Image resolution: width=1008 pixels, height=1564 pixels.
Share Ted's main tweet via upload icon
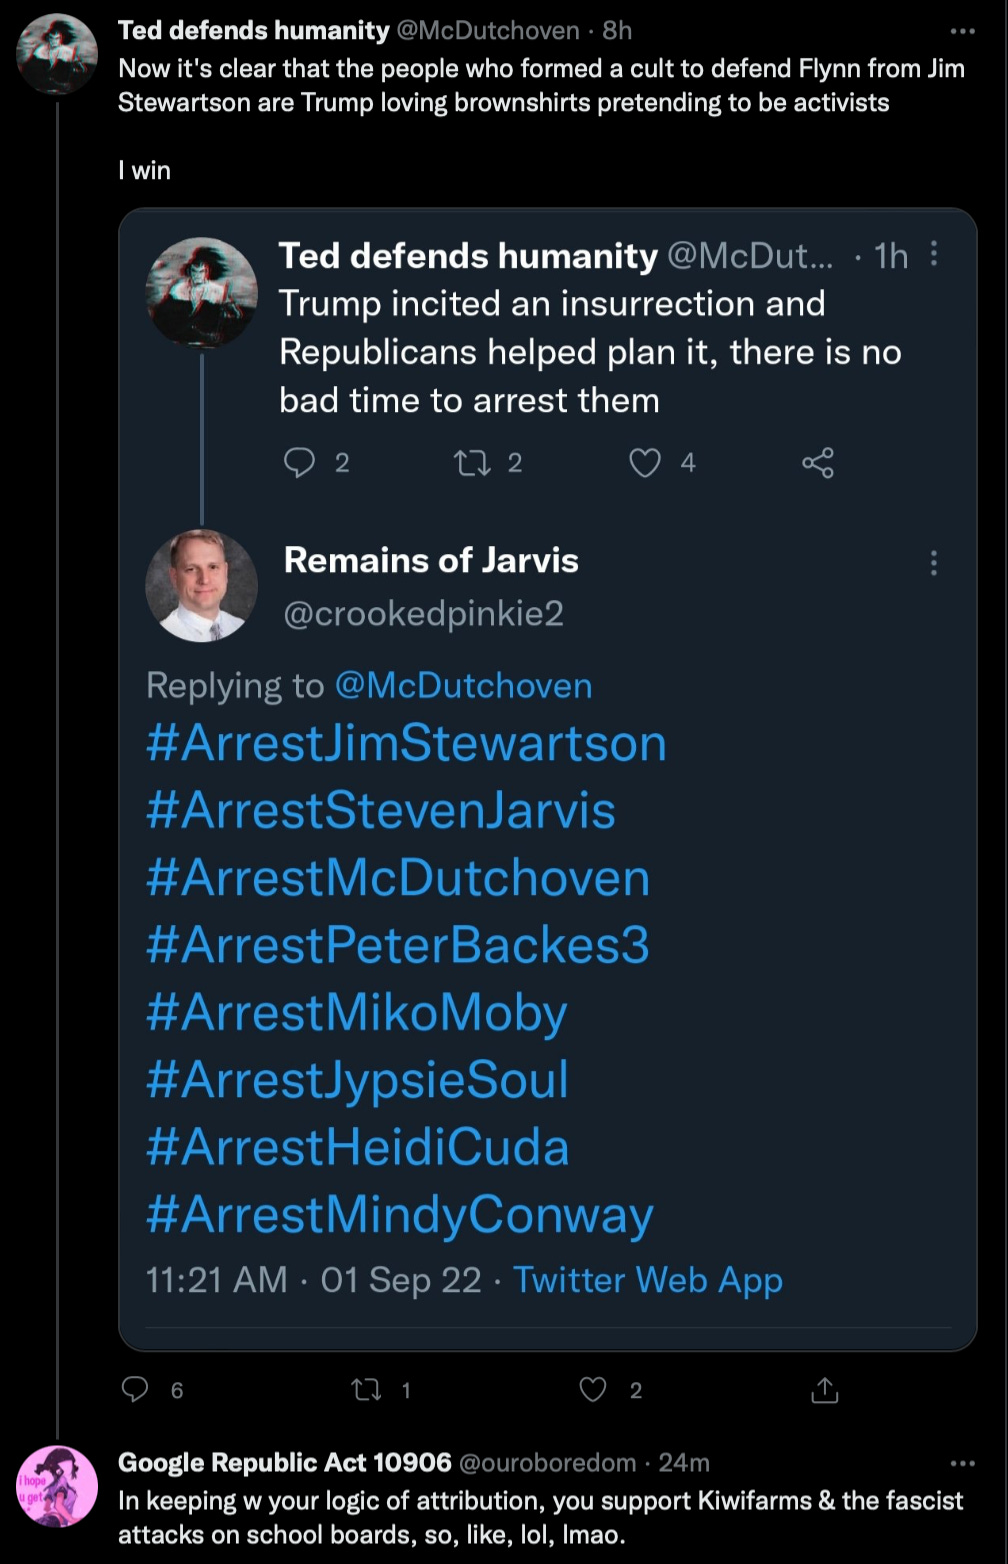824,1389
